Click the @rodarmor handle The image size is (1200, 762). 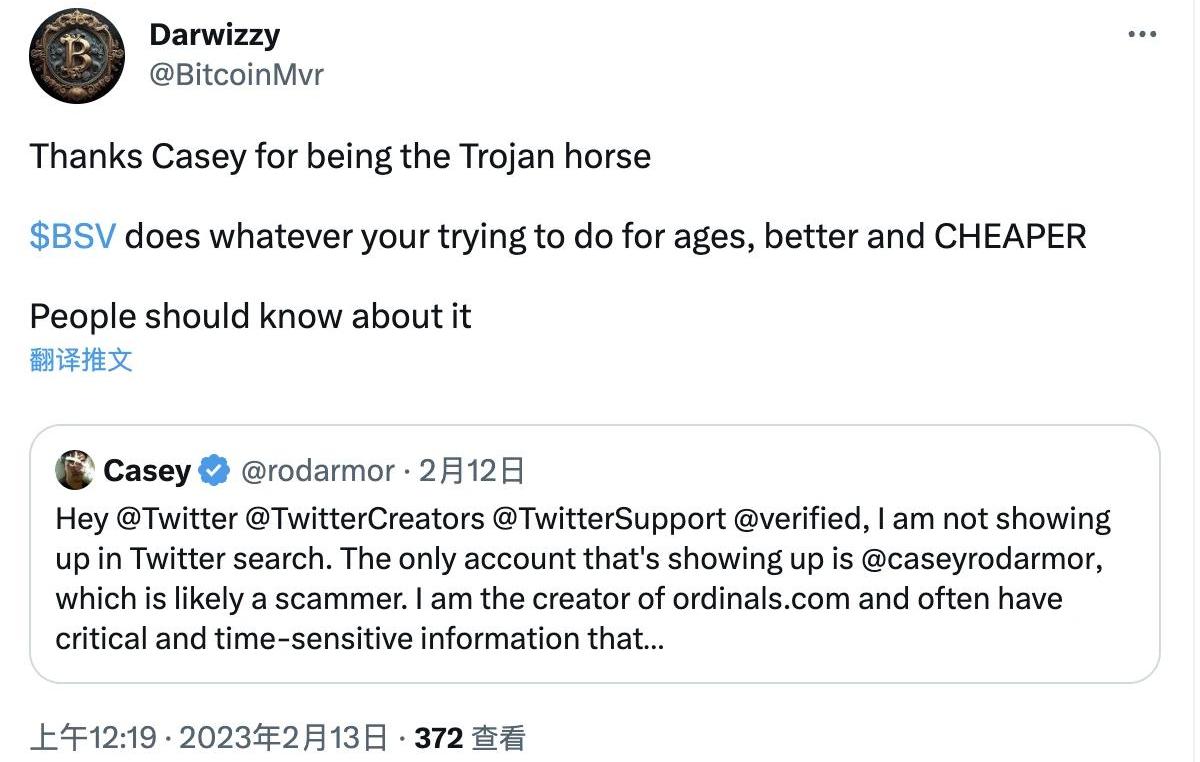pyautogui.click(x=317, y=471)
